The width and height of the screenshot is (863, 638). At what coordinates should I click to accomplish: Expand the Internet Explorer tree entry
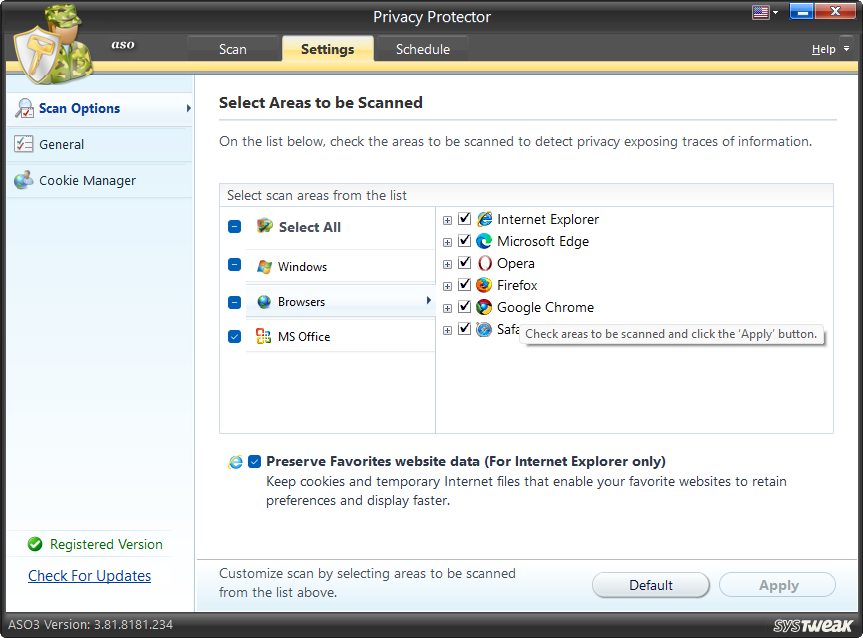point(447,219)
